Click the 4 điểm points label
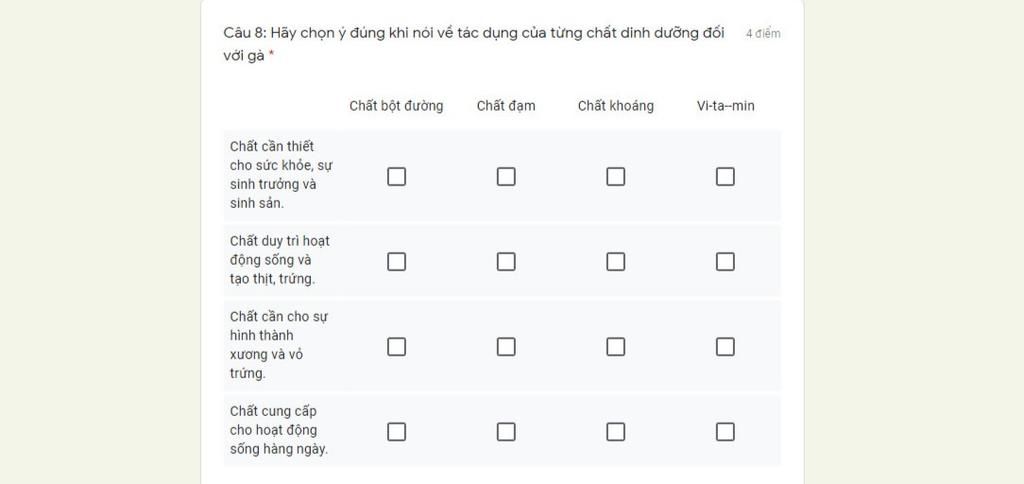Viewport: 1024px width, 484px height. coord(763,34)
